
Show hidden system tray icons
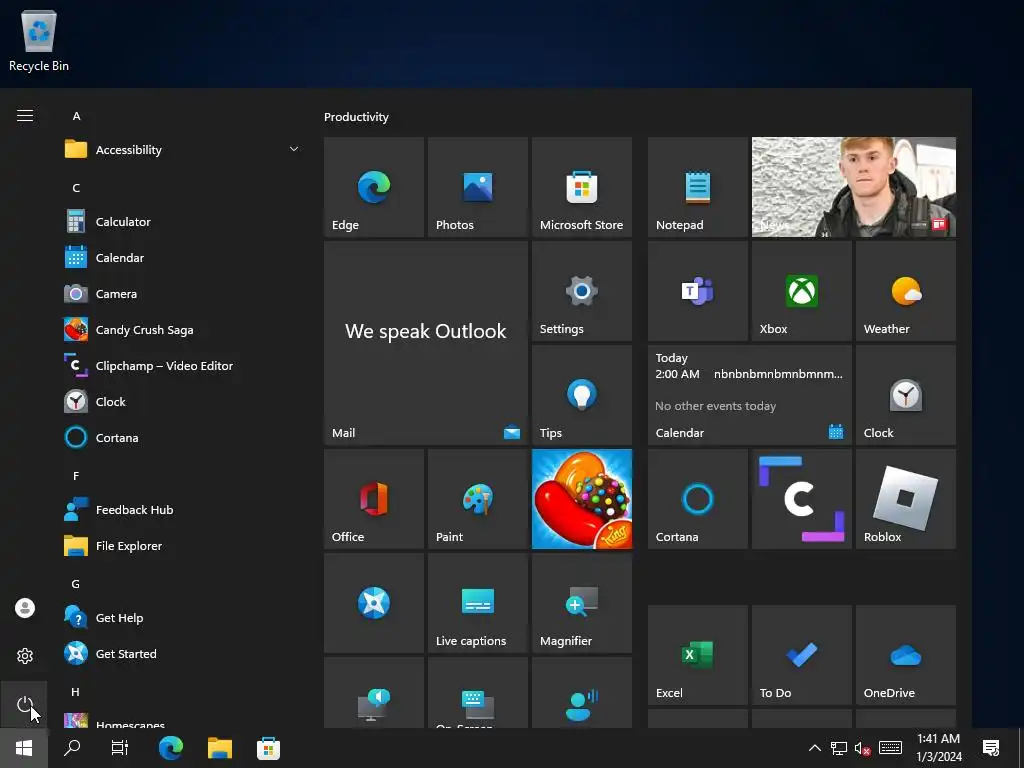(815, 748)
